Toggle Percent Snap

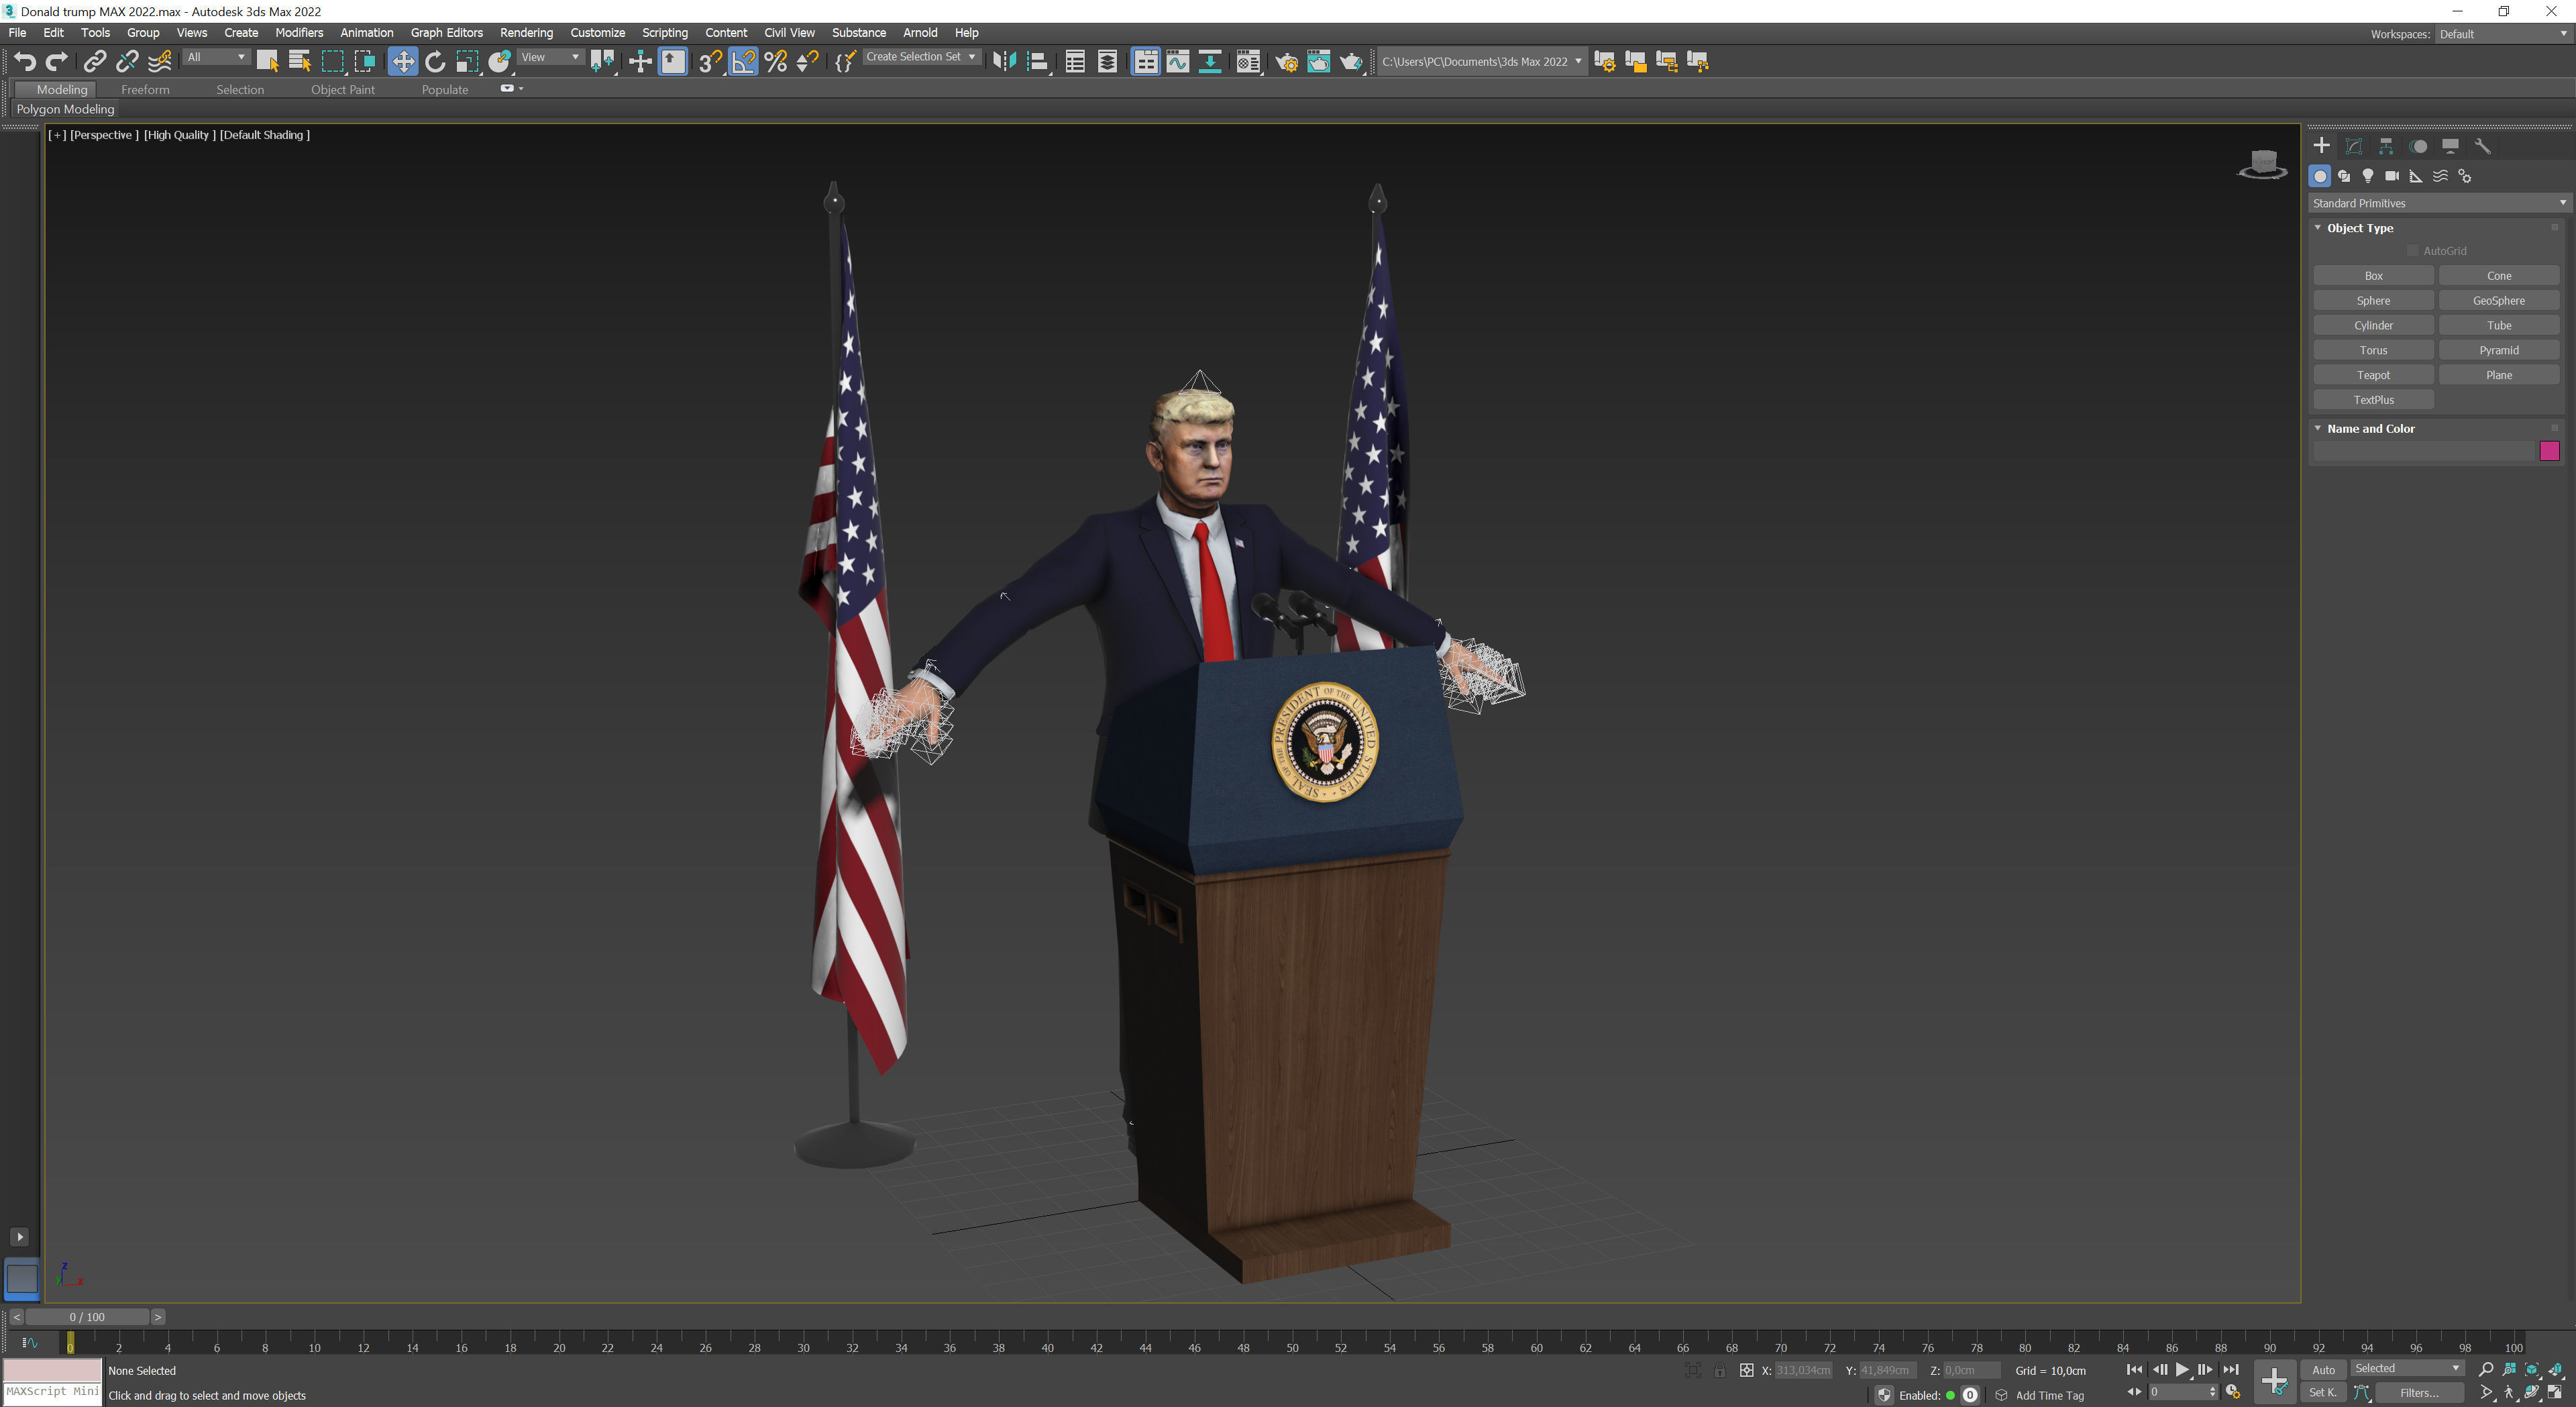coord(775,62)
